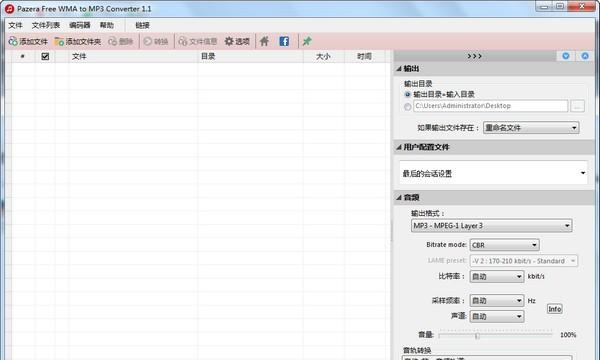Image resolution: width=600 pixels, height=360 pixels.
Task: Open the 如果输出文件存在 dropdown
Action: (531, 128)
